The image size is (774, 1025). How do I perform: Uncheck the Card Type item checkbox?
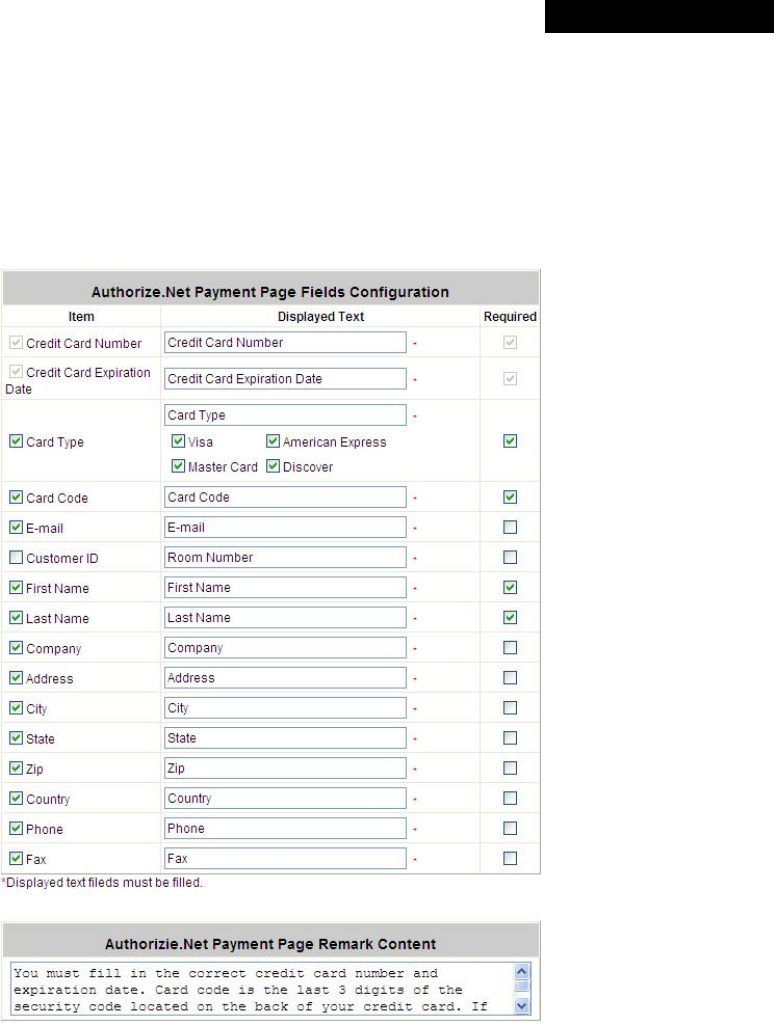[x=16, y=441]
